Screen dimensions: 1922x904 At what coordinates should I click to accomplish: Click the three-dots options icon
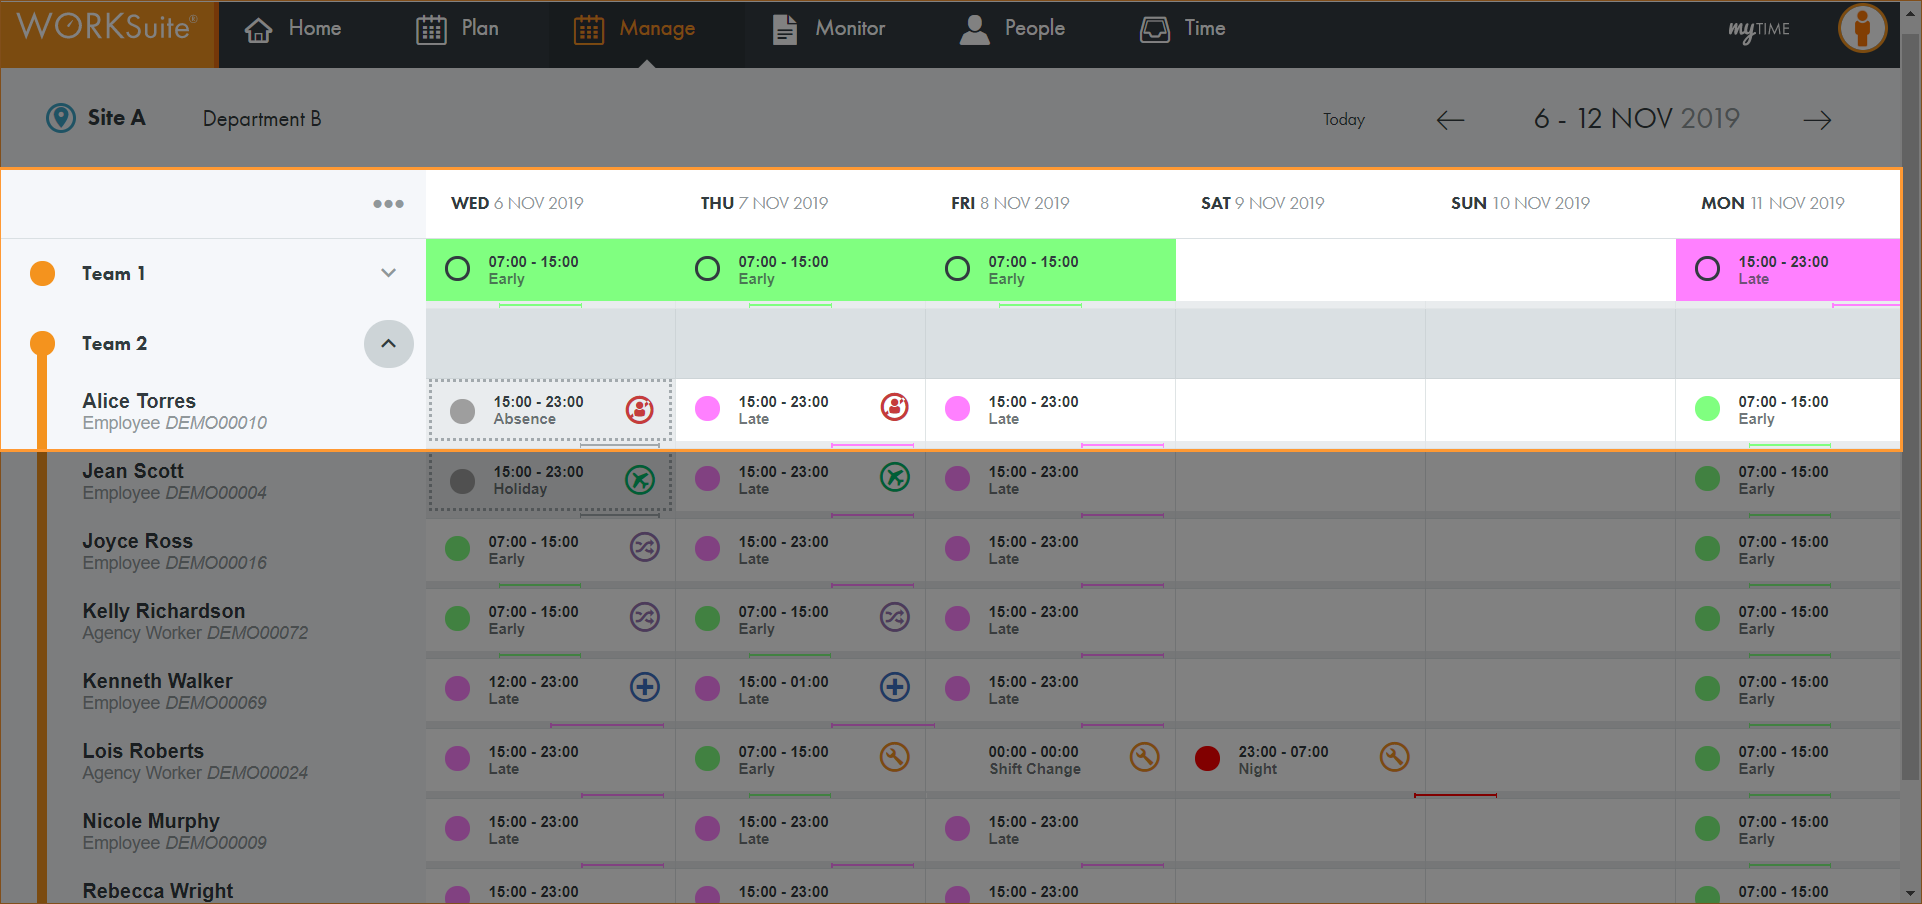(388, 204)
